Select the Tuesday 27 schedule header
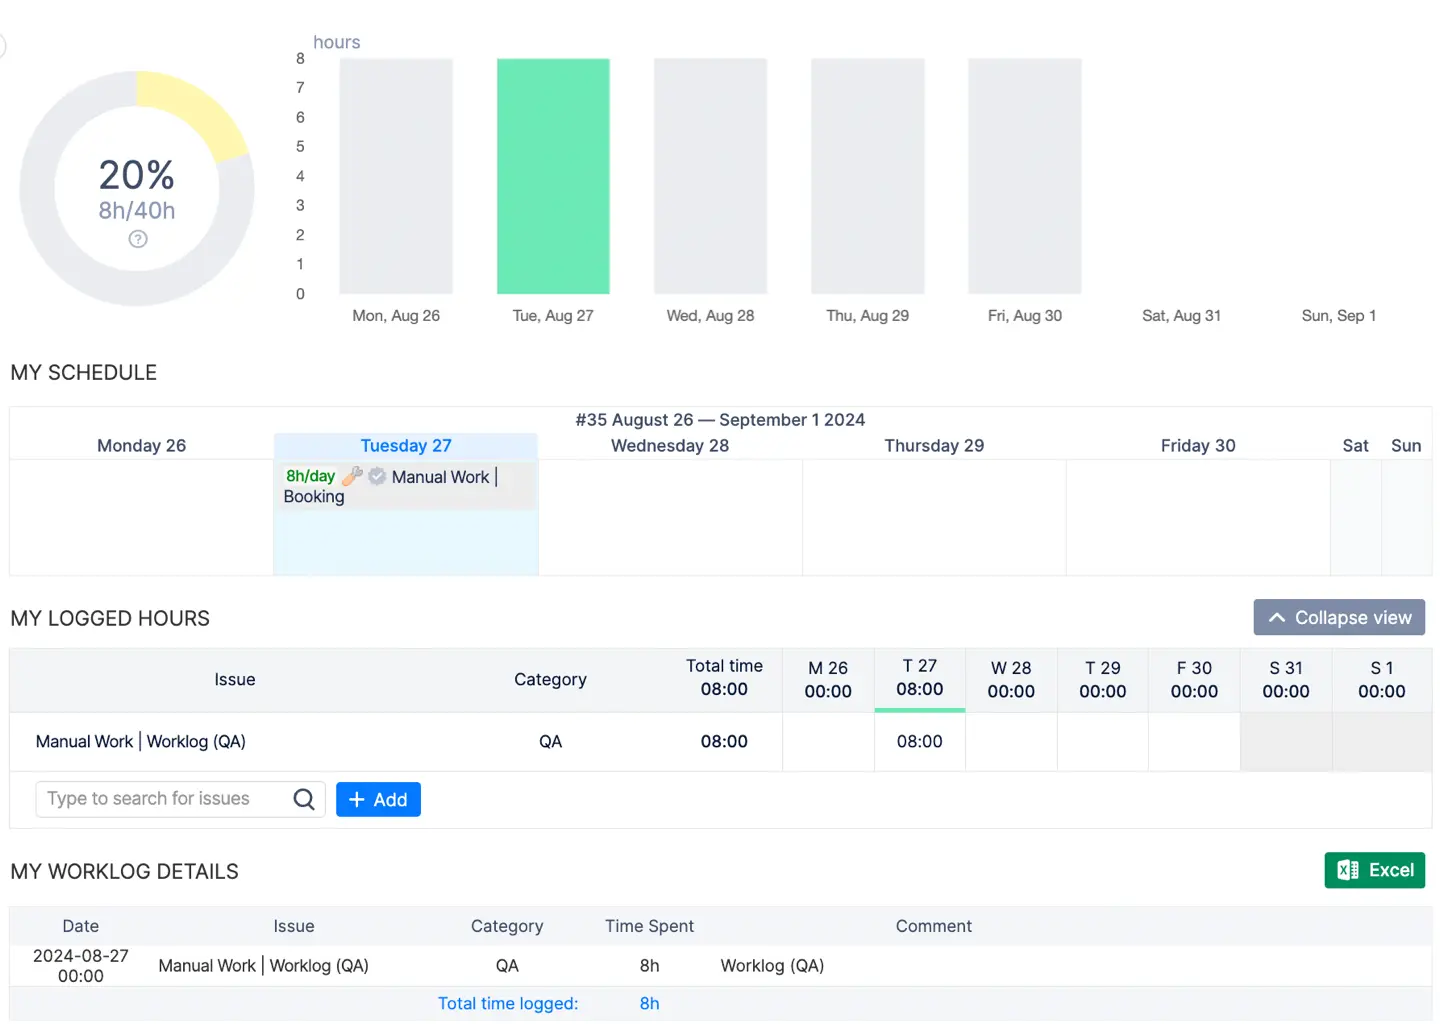The width and height of the screenshot is (1440, 1024). [x=406, y=446]
